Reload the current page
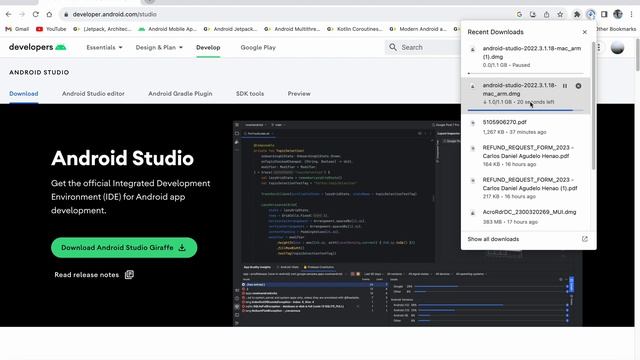 point(36,14)
